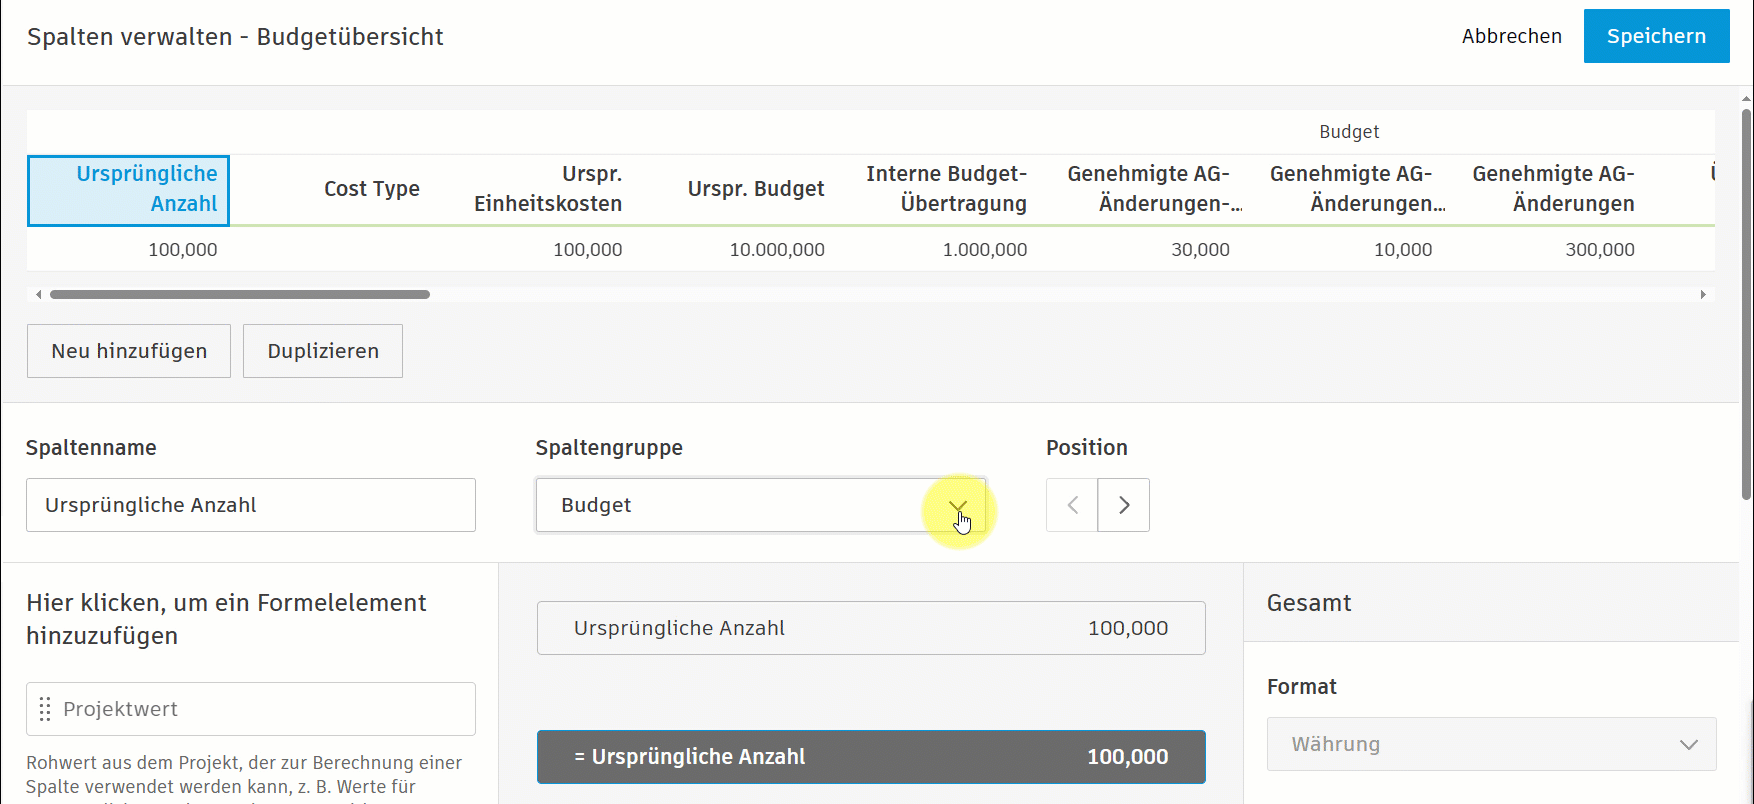
Task: Click the right arrow of the horizontal scrollbar
Action: coord(1703,295)
